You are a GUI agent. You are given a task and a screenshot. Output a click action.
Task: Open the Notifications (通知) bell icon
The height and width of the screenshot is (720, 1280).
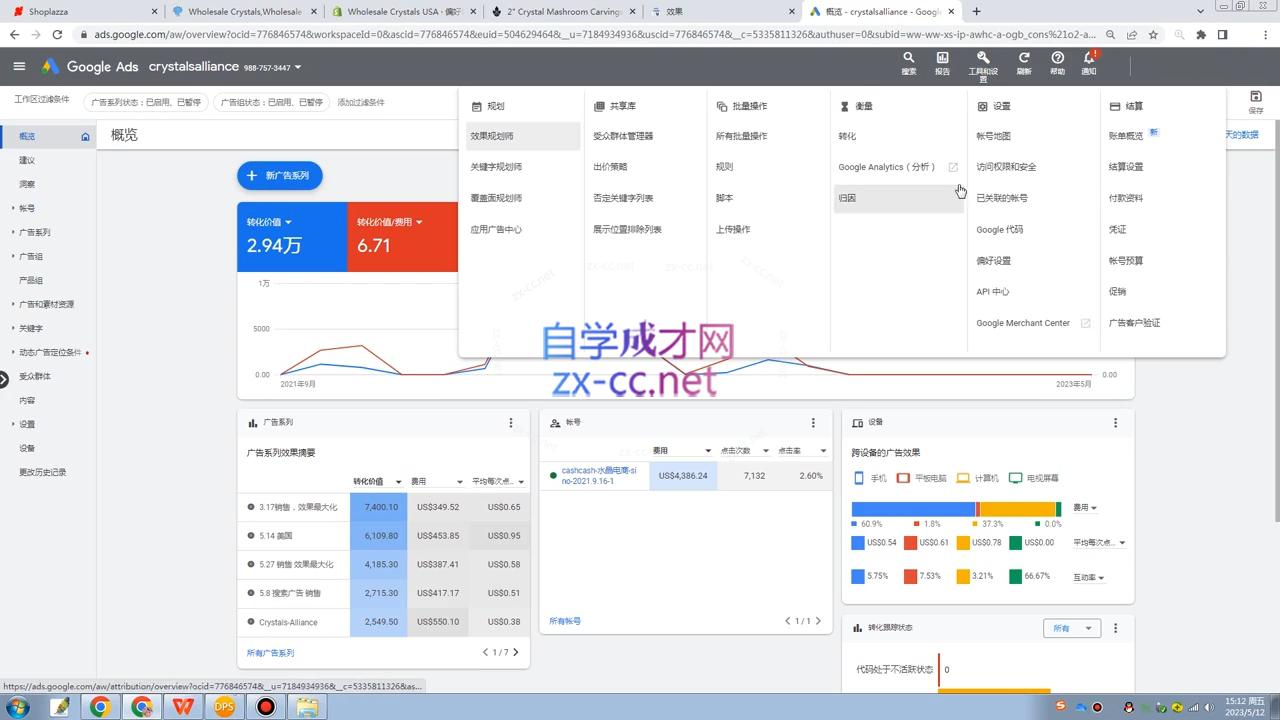pos(1089,63)
